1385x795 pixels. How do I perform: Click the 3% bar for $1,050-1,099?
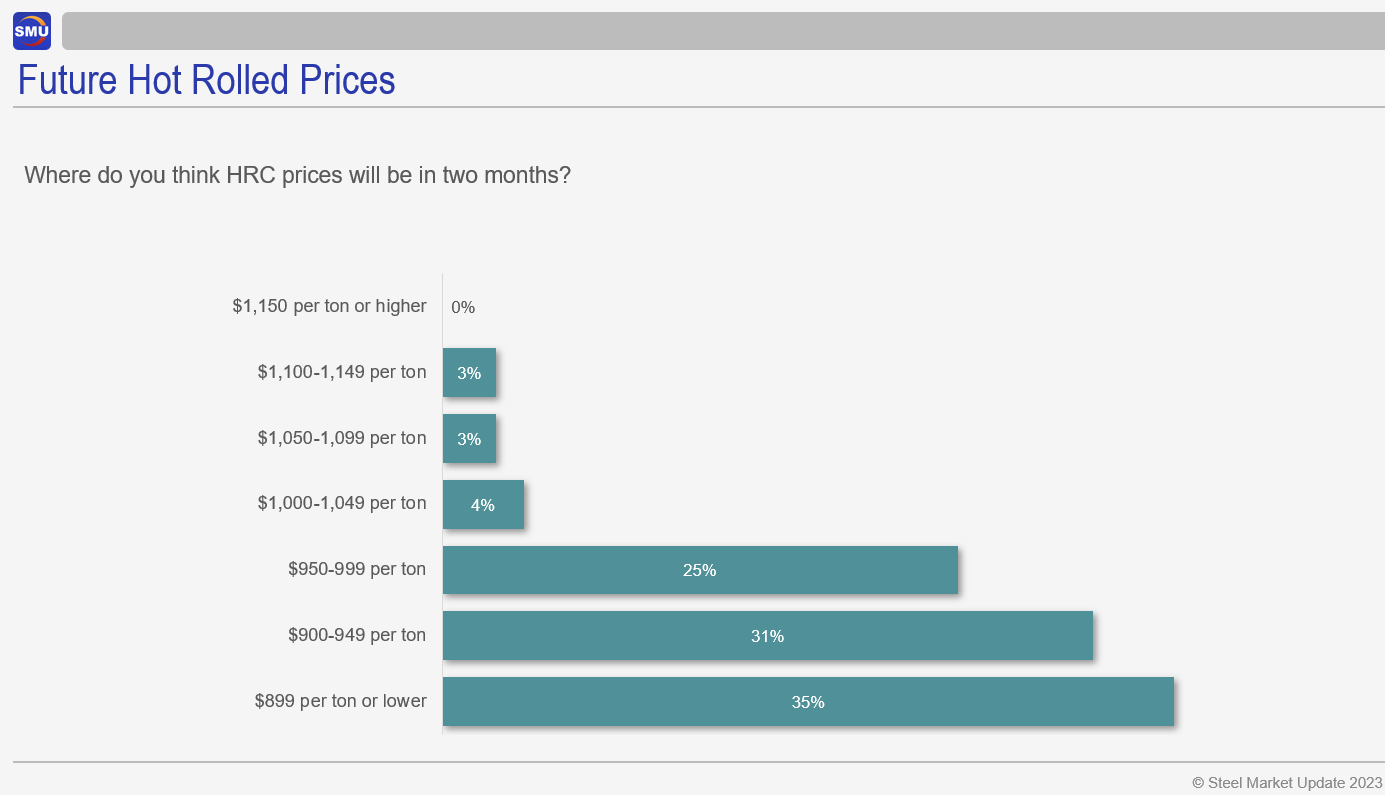coord(469,439)
